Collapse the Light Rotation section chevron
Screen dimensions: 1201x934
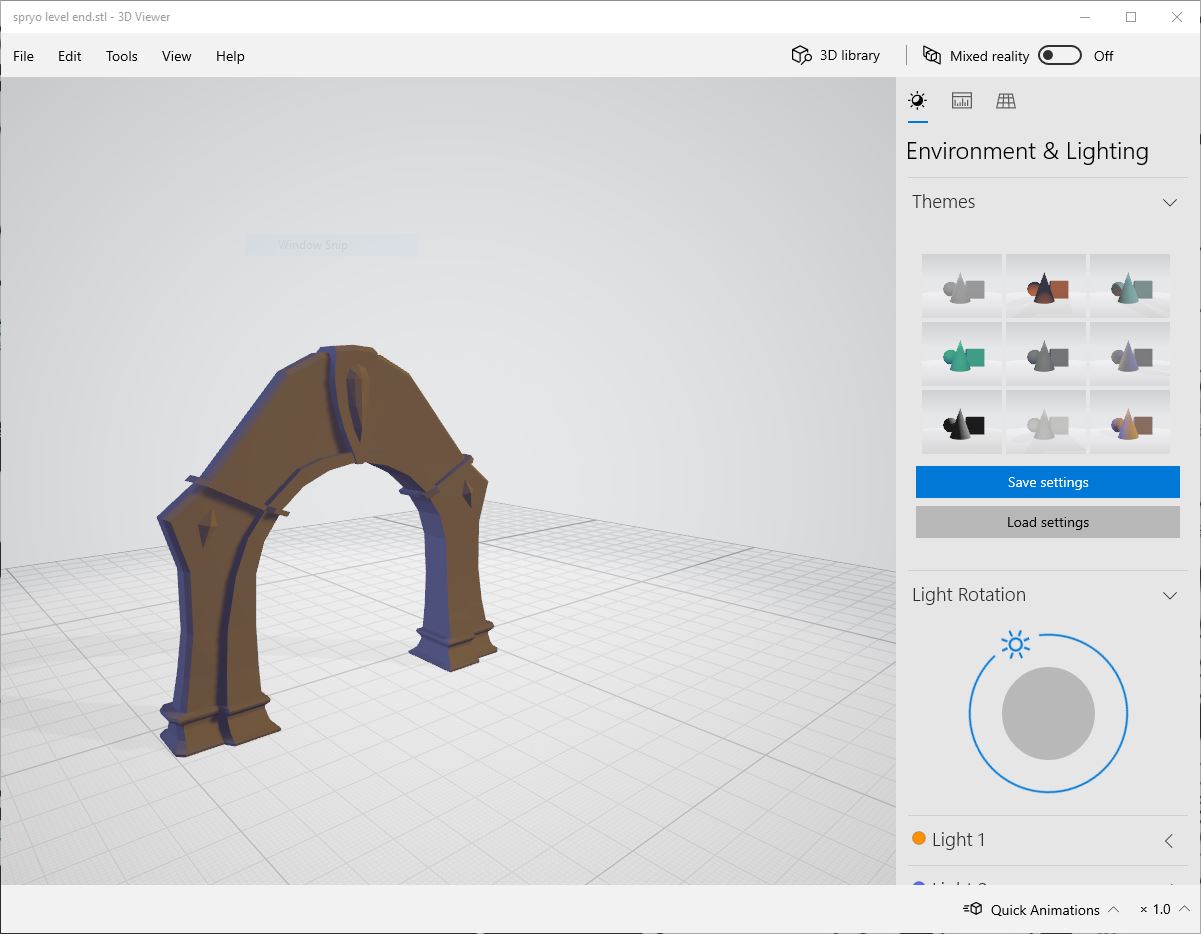tap(1170, 595)
